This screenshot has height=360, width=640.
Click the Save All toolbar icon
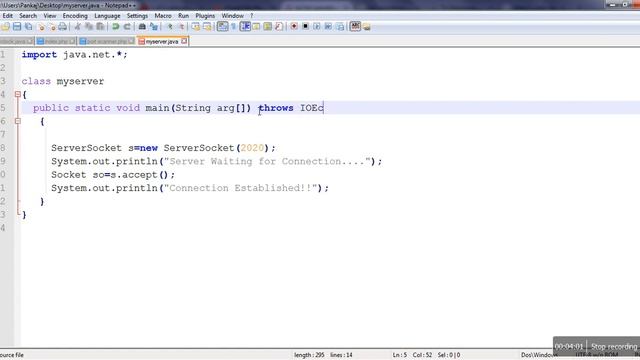29,27
